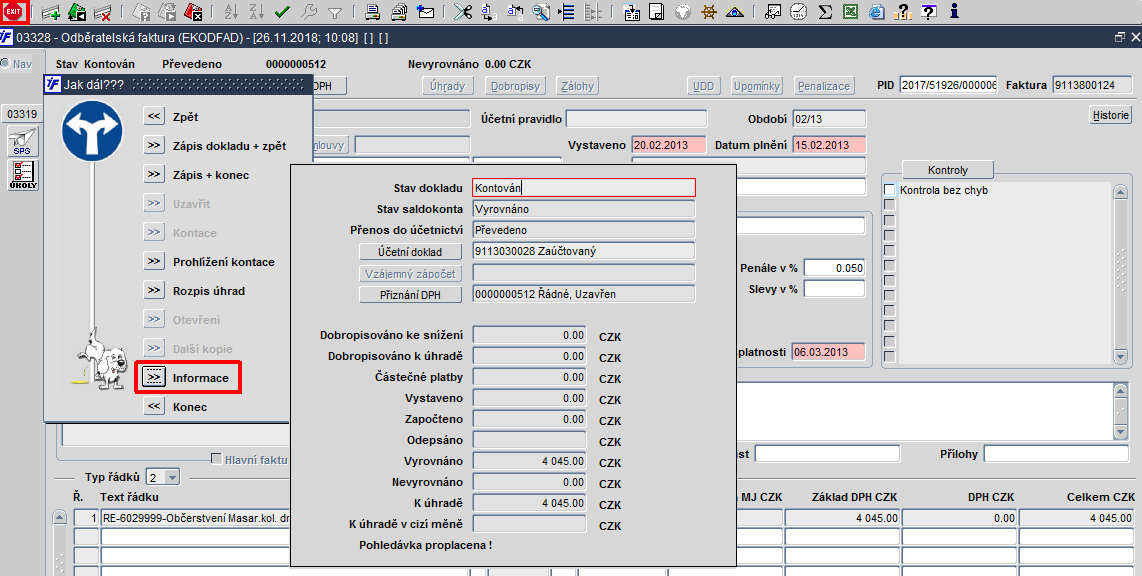This screenshot has height=576, width=1142.
Task: Click the 'Slevy v %' field
Action: point(834,288)
